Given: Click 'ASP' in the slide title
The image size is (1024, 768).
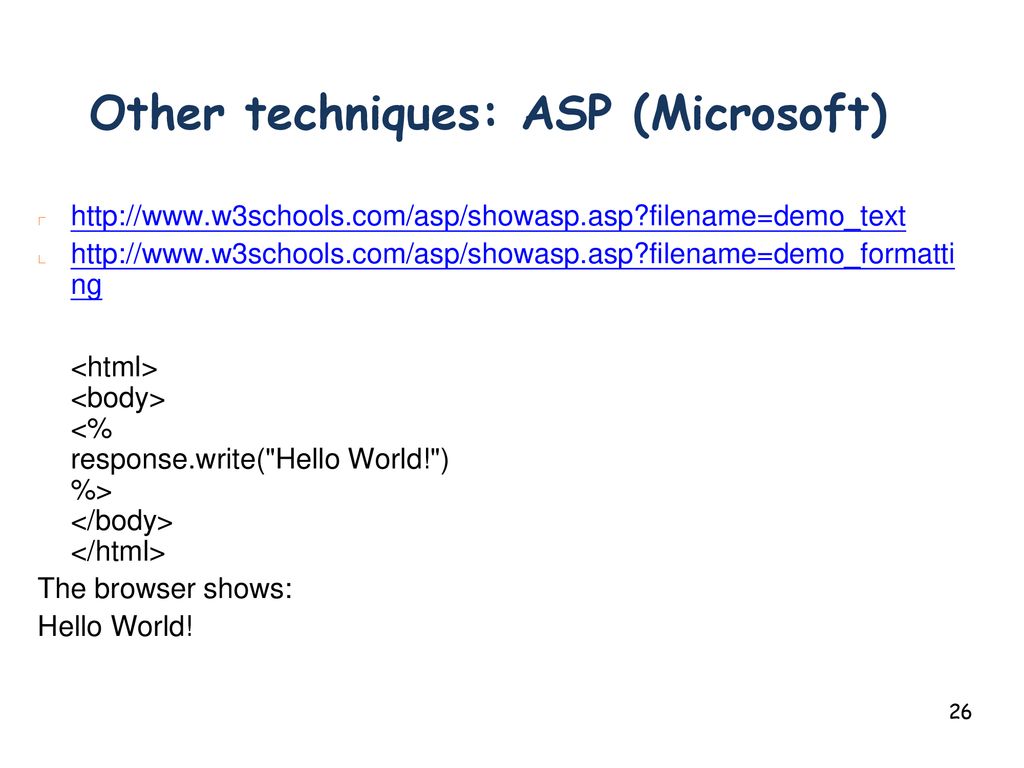Looking at the screenshot, I should pos(567,112).
